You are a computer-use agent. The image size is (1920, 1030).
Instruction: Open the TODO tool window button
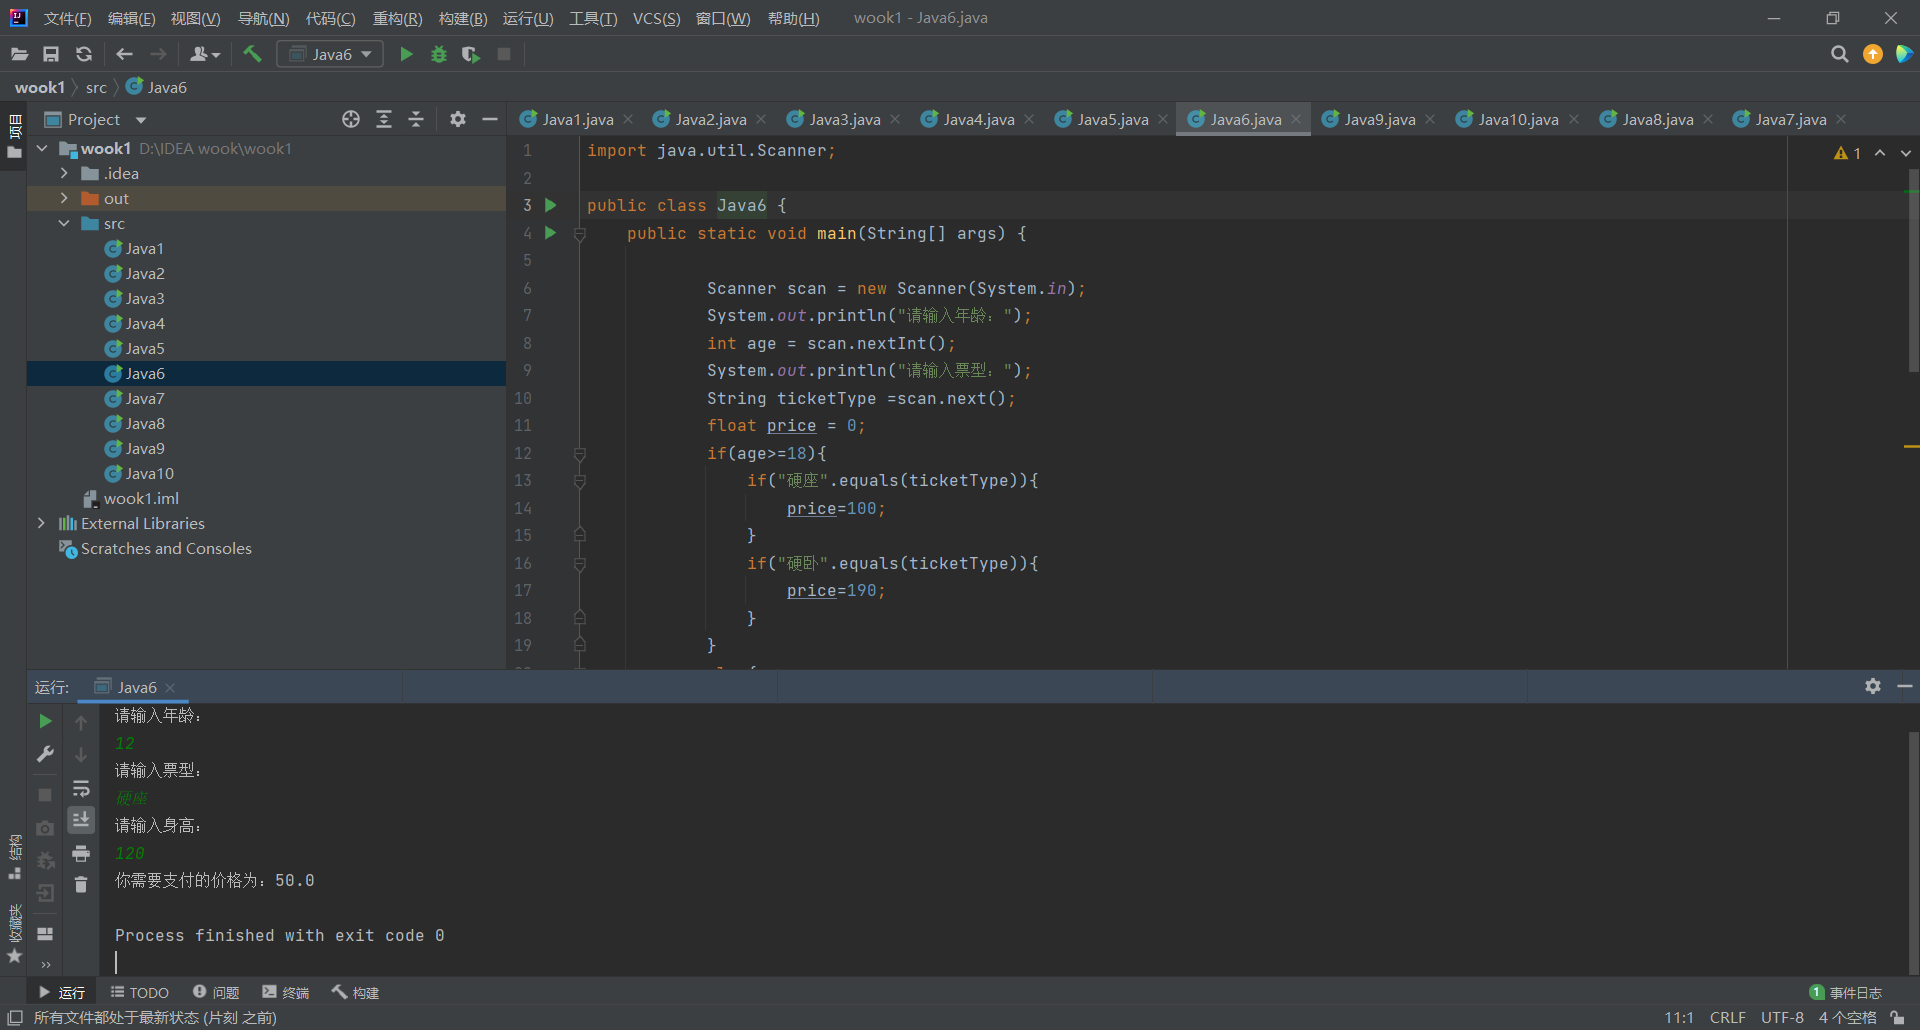tap(140, 992)
